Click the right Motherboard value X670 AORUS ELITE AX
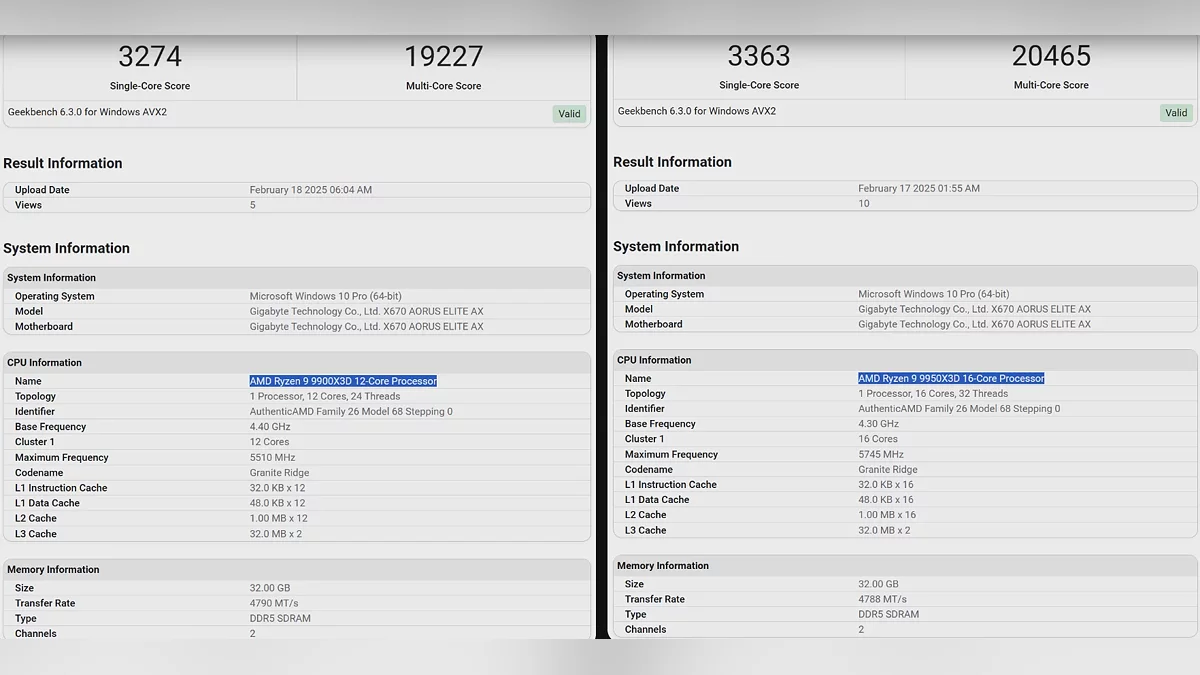The height and width of the screenshot is (675, 1200). tap(974, 324)
